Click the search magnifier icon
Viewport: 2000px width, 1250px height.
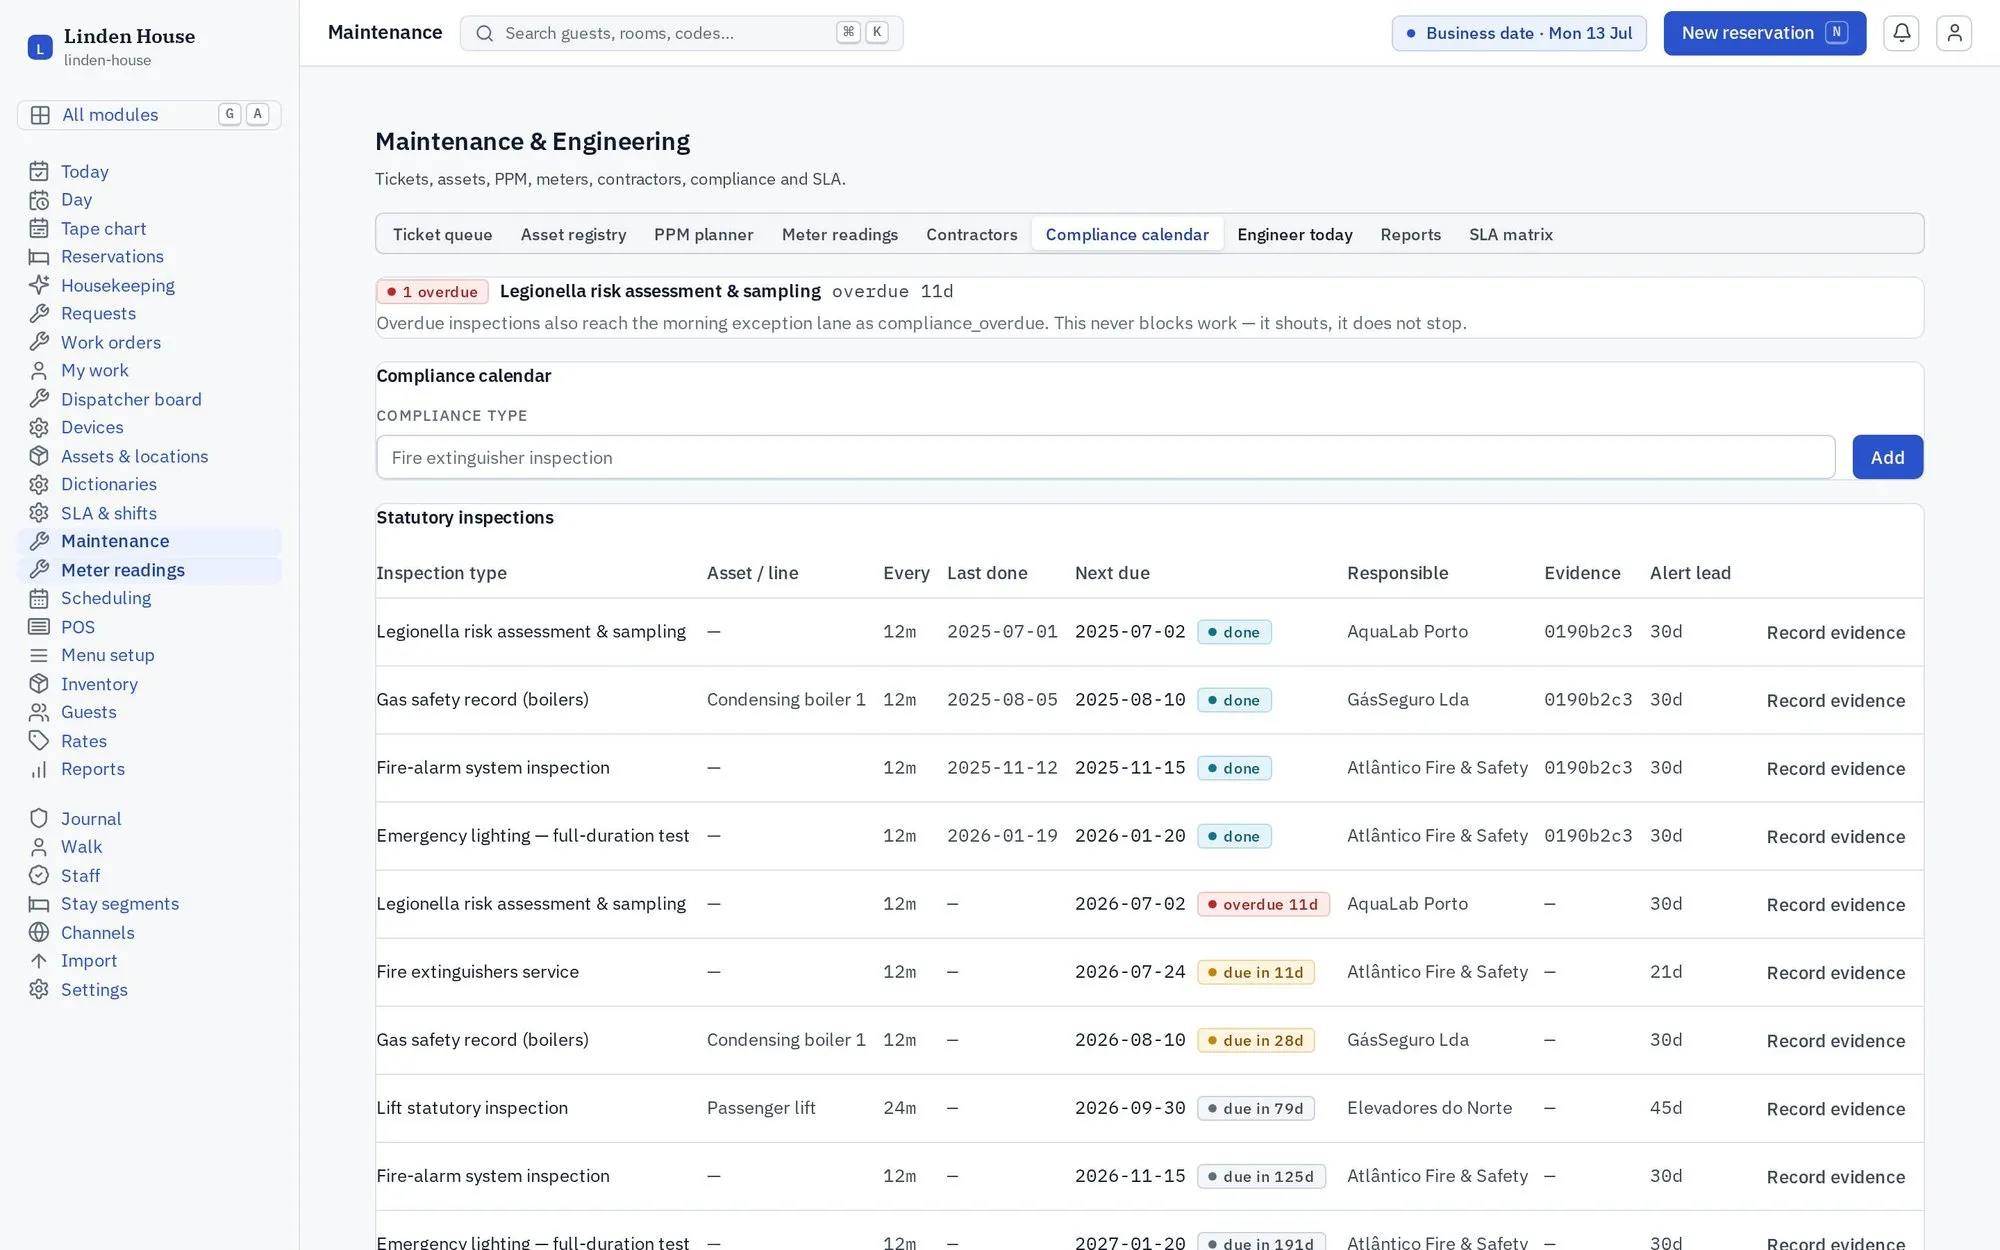click(485, 33)
